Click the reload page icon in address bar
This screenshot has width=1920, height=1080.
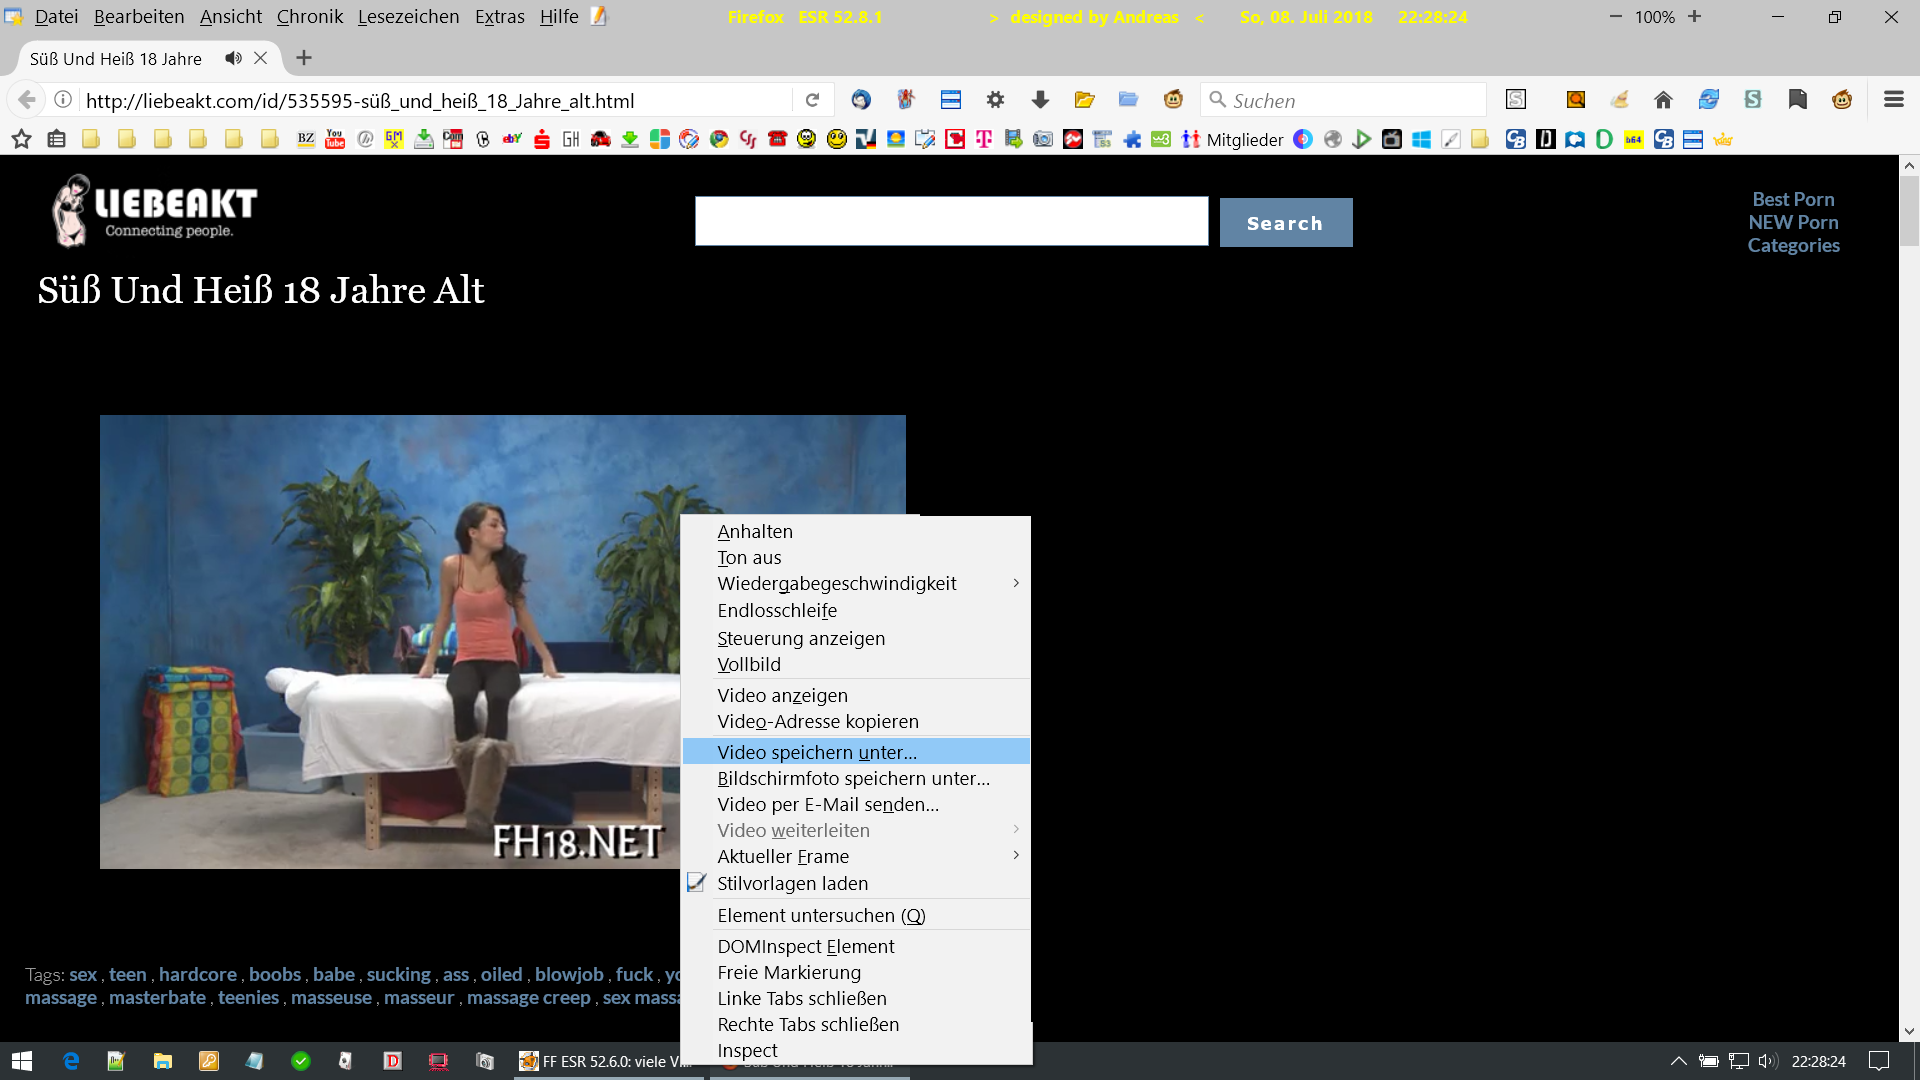812,100
